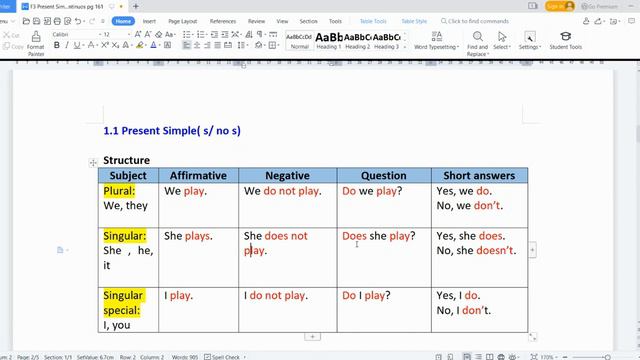This screenshot has height=360, width=640.
Task: Click the Print icon in quick access bar
Action: [57, 21]
